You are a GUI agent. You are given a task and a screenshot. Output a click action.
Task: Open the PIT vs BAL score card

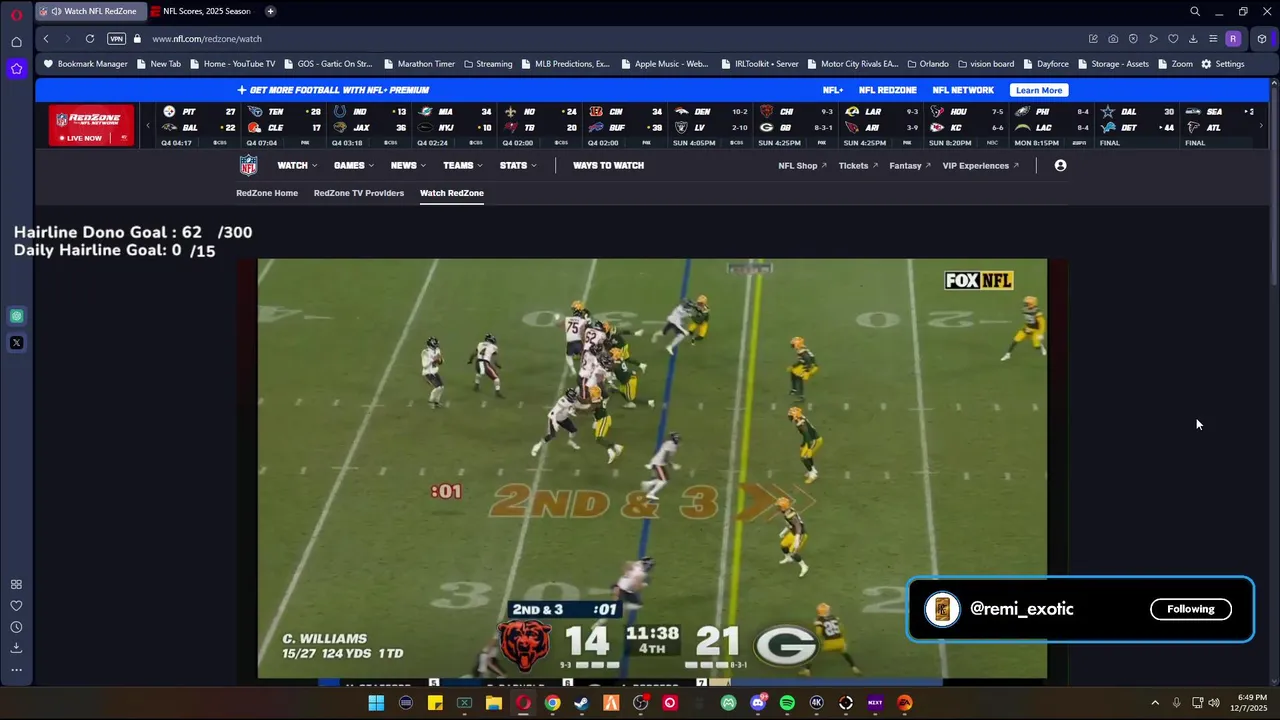pyautogui.click(x=199, y=126)
